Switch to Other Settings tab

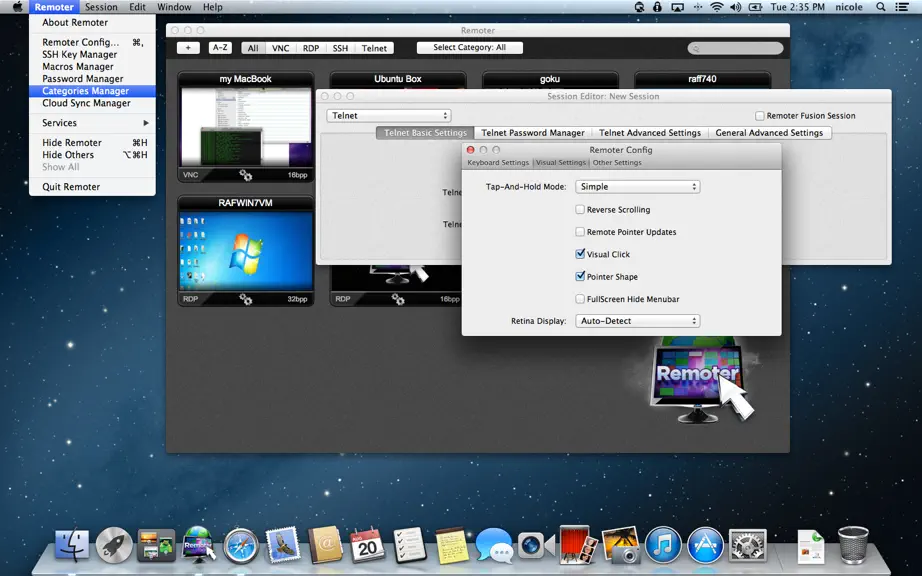pos(617,163)
